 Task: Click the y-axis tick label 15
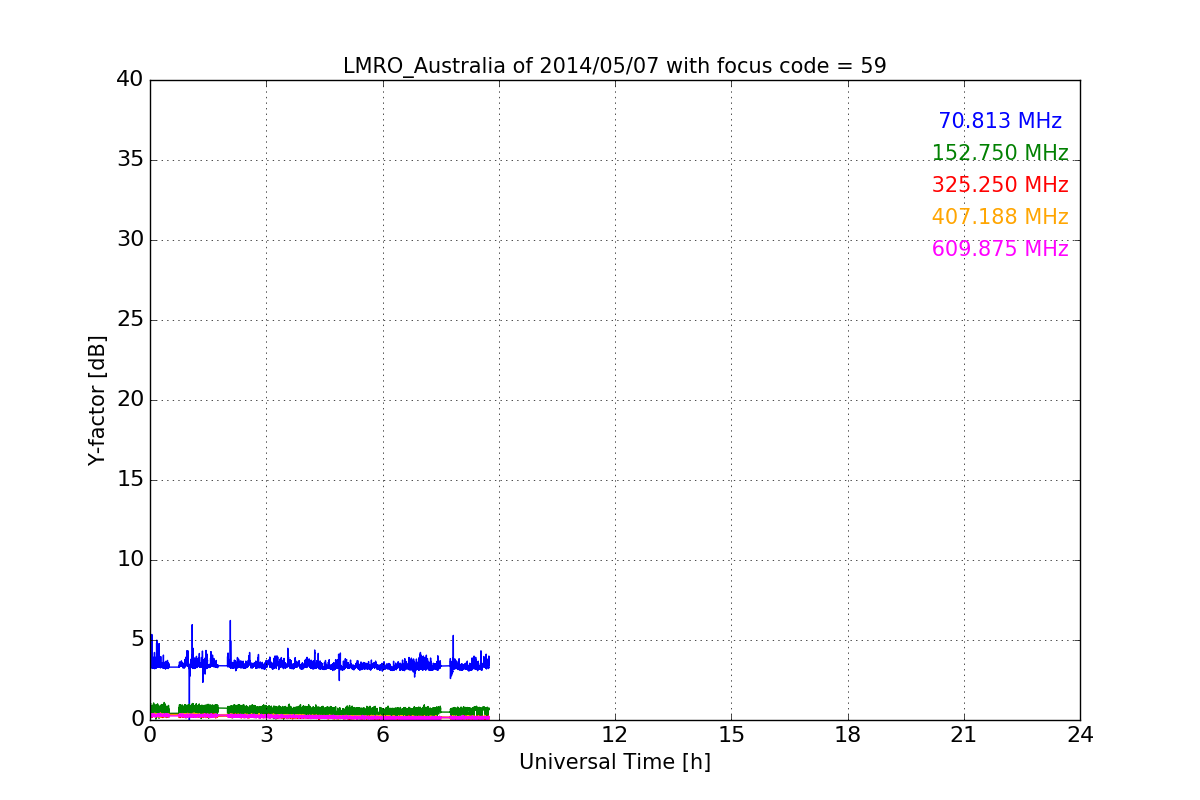click(x=130, y=479)
